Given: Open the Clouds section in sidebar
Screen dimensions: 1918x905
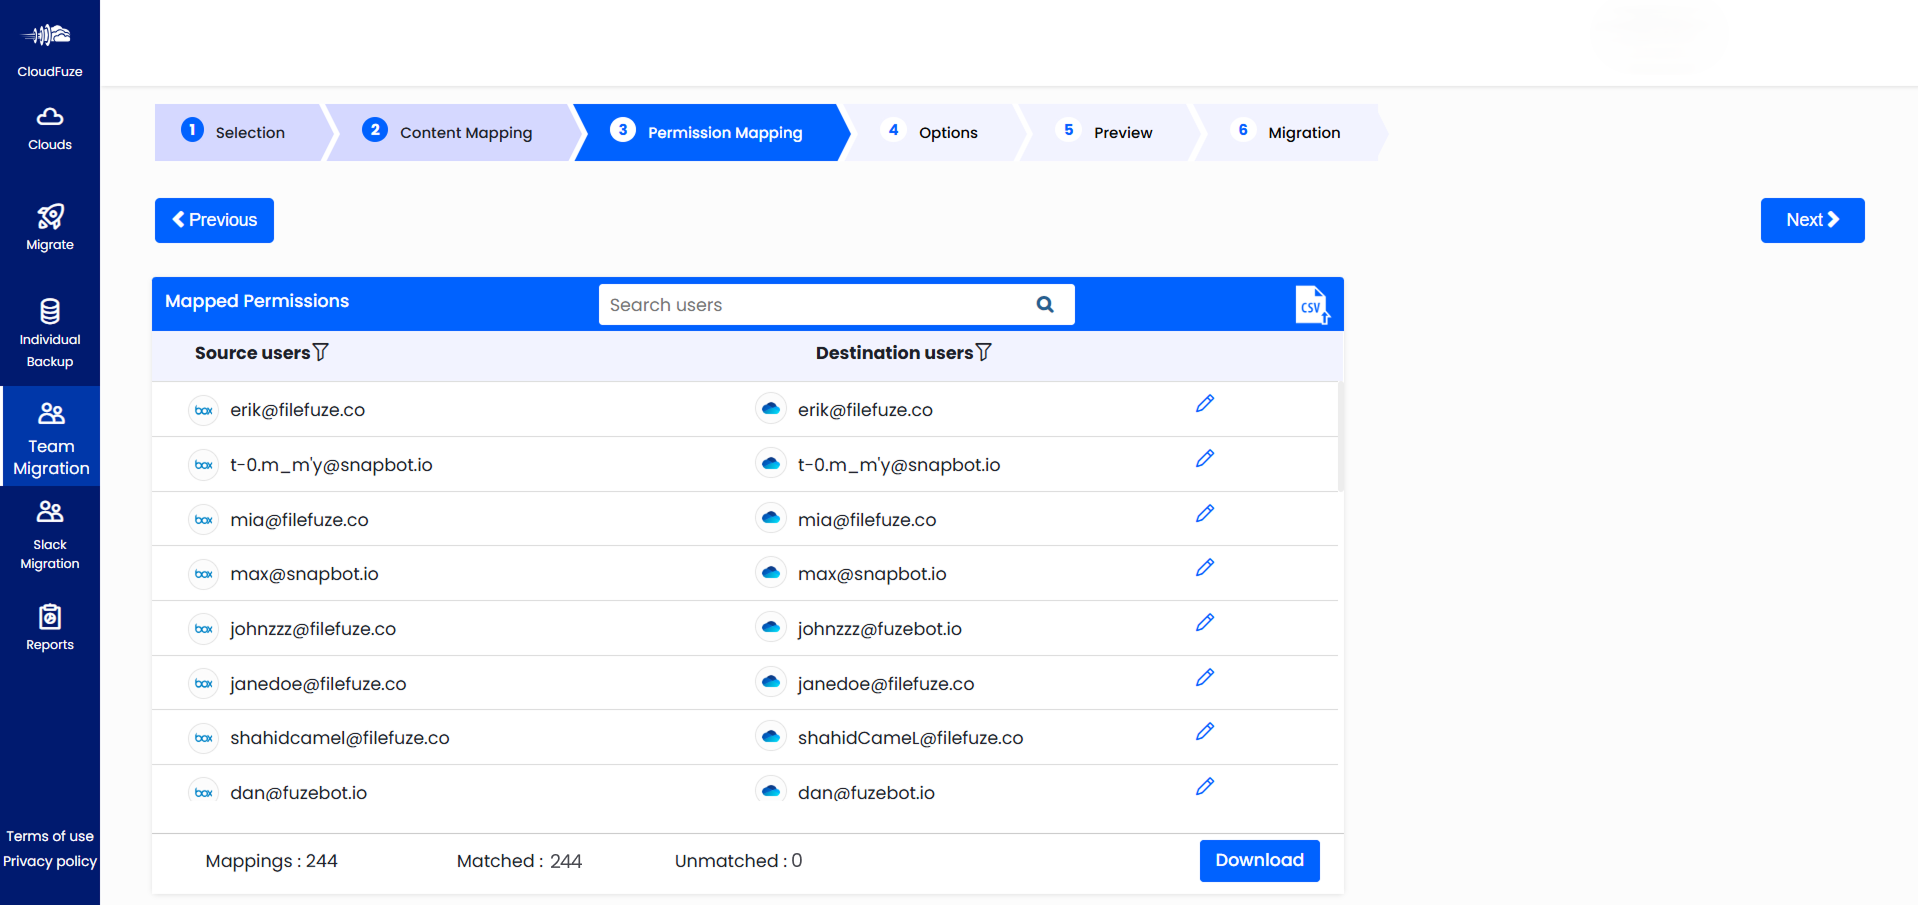Looking at the screenshot, I should click(49, 128).
